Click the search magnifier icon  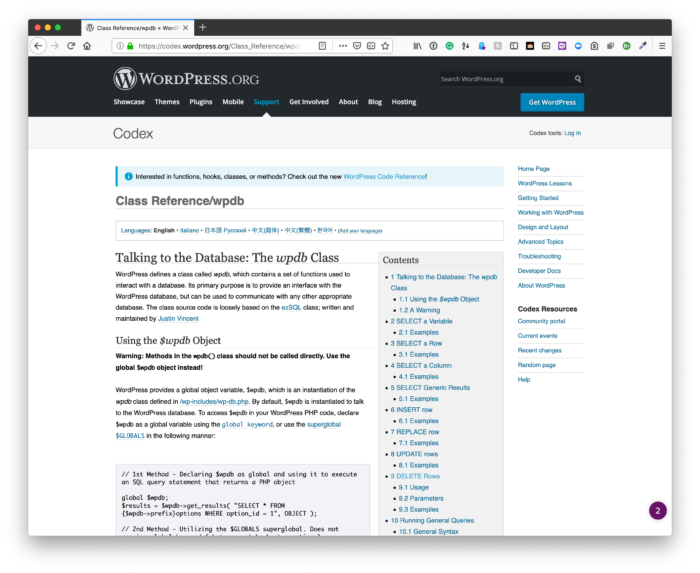click(578, 79)
